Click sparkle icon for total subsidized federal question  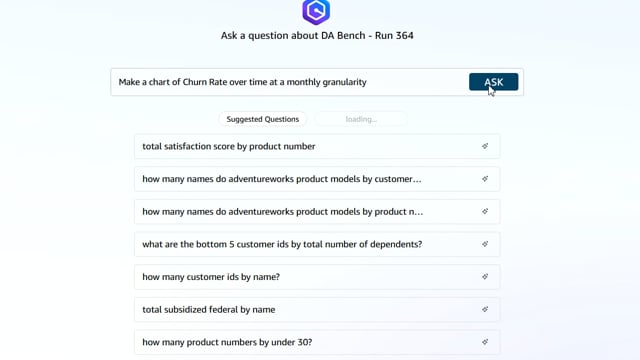point(485,309)
